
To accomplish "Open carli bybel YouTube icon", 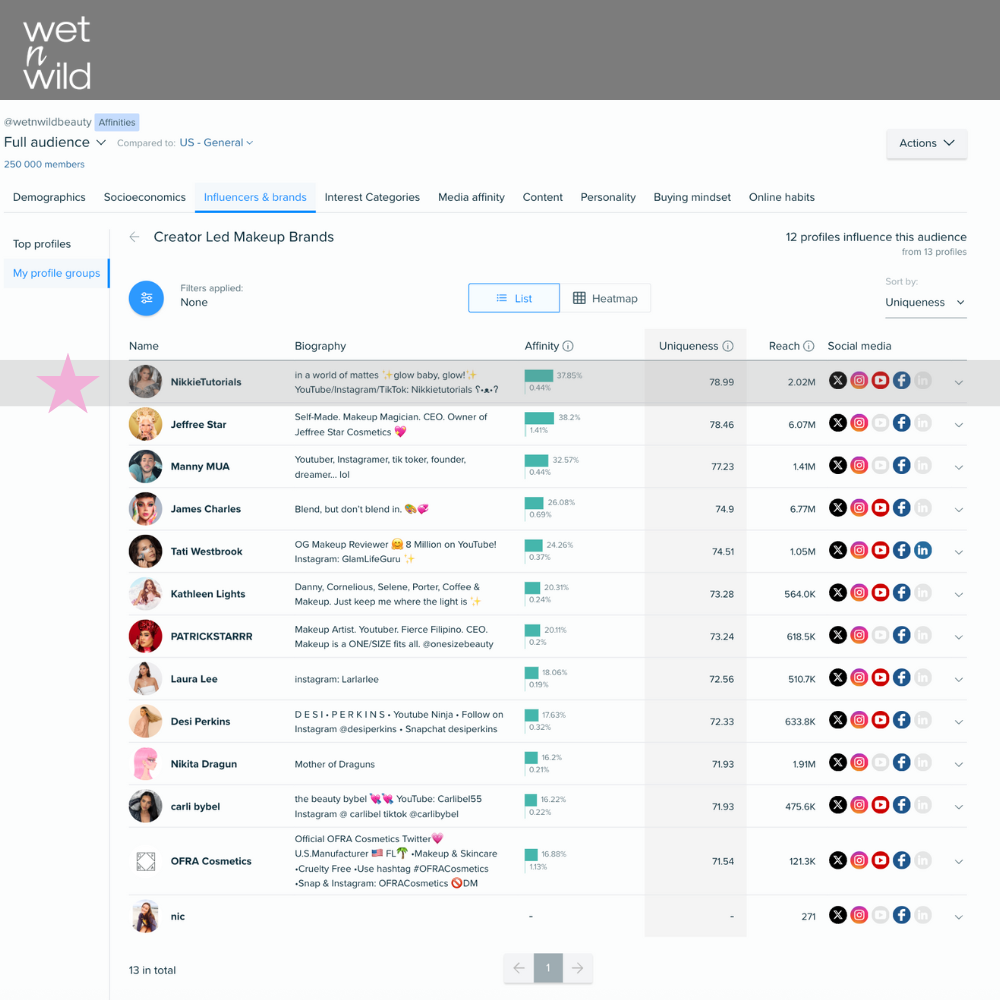I will tap(880, 805).
